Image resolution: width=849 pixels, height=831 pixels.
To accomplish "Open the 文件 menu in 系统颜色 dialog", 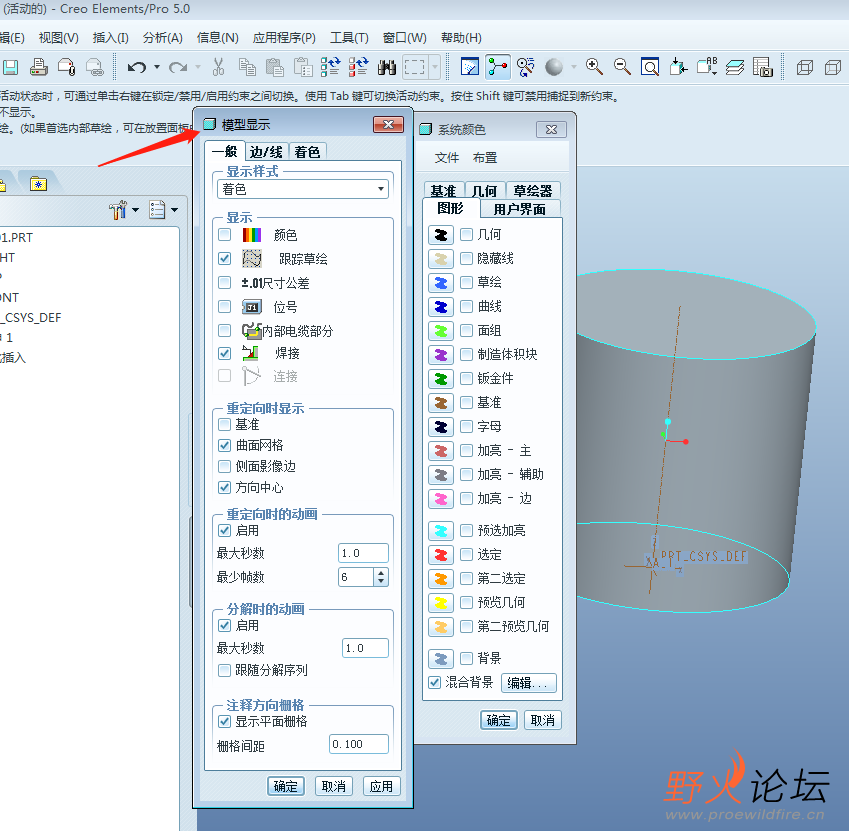I will tap(447, 158).
